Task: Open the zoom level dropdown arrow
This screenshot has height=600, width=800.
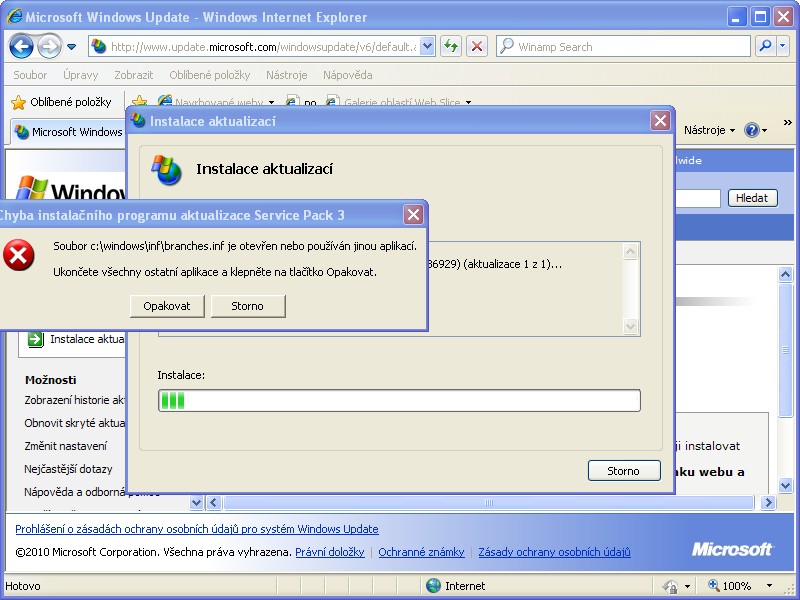Action: pyautogui.click(x=769, y=586)
